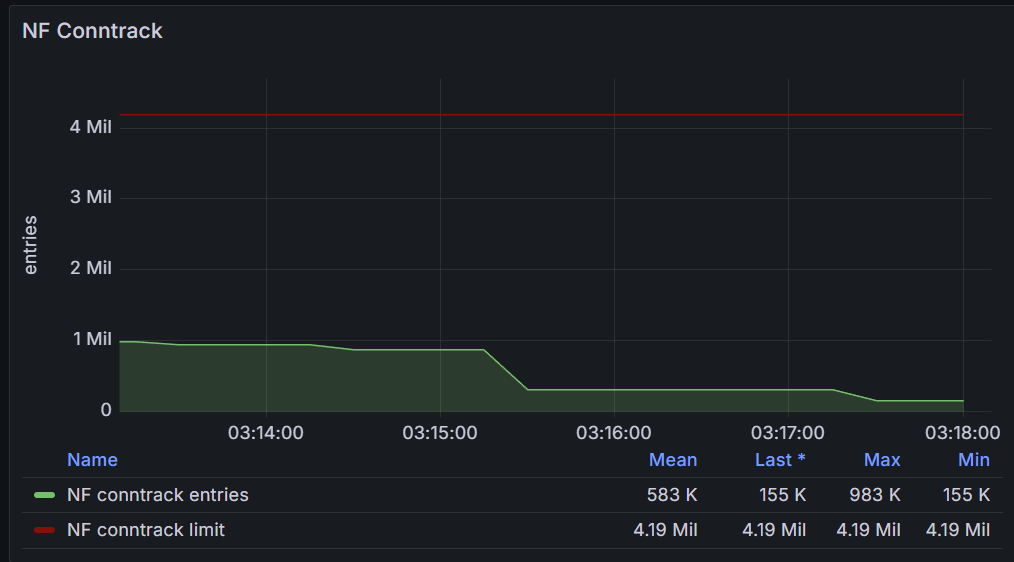1014x562 pixels.
Task: Sort legend by the Min column
Action: (973, 460)
